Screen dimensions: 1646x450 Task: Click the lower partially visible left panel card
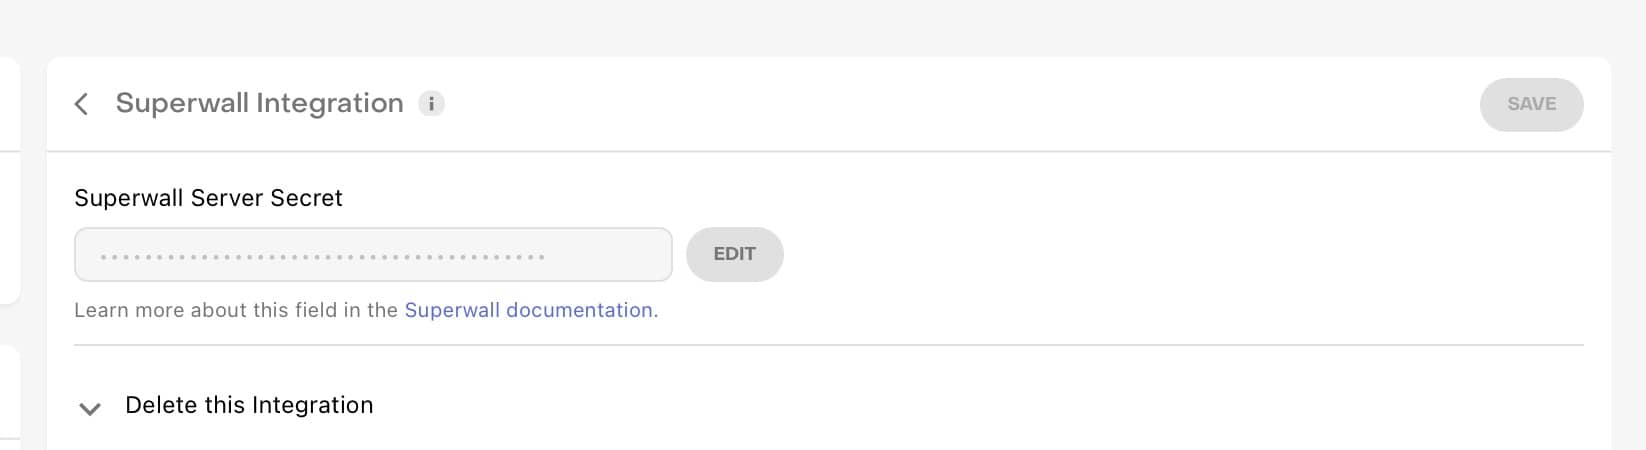tap(9, 390)
